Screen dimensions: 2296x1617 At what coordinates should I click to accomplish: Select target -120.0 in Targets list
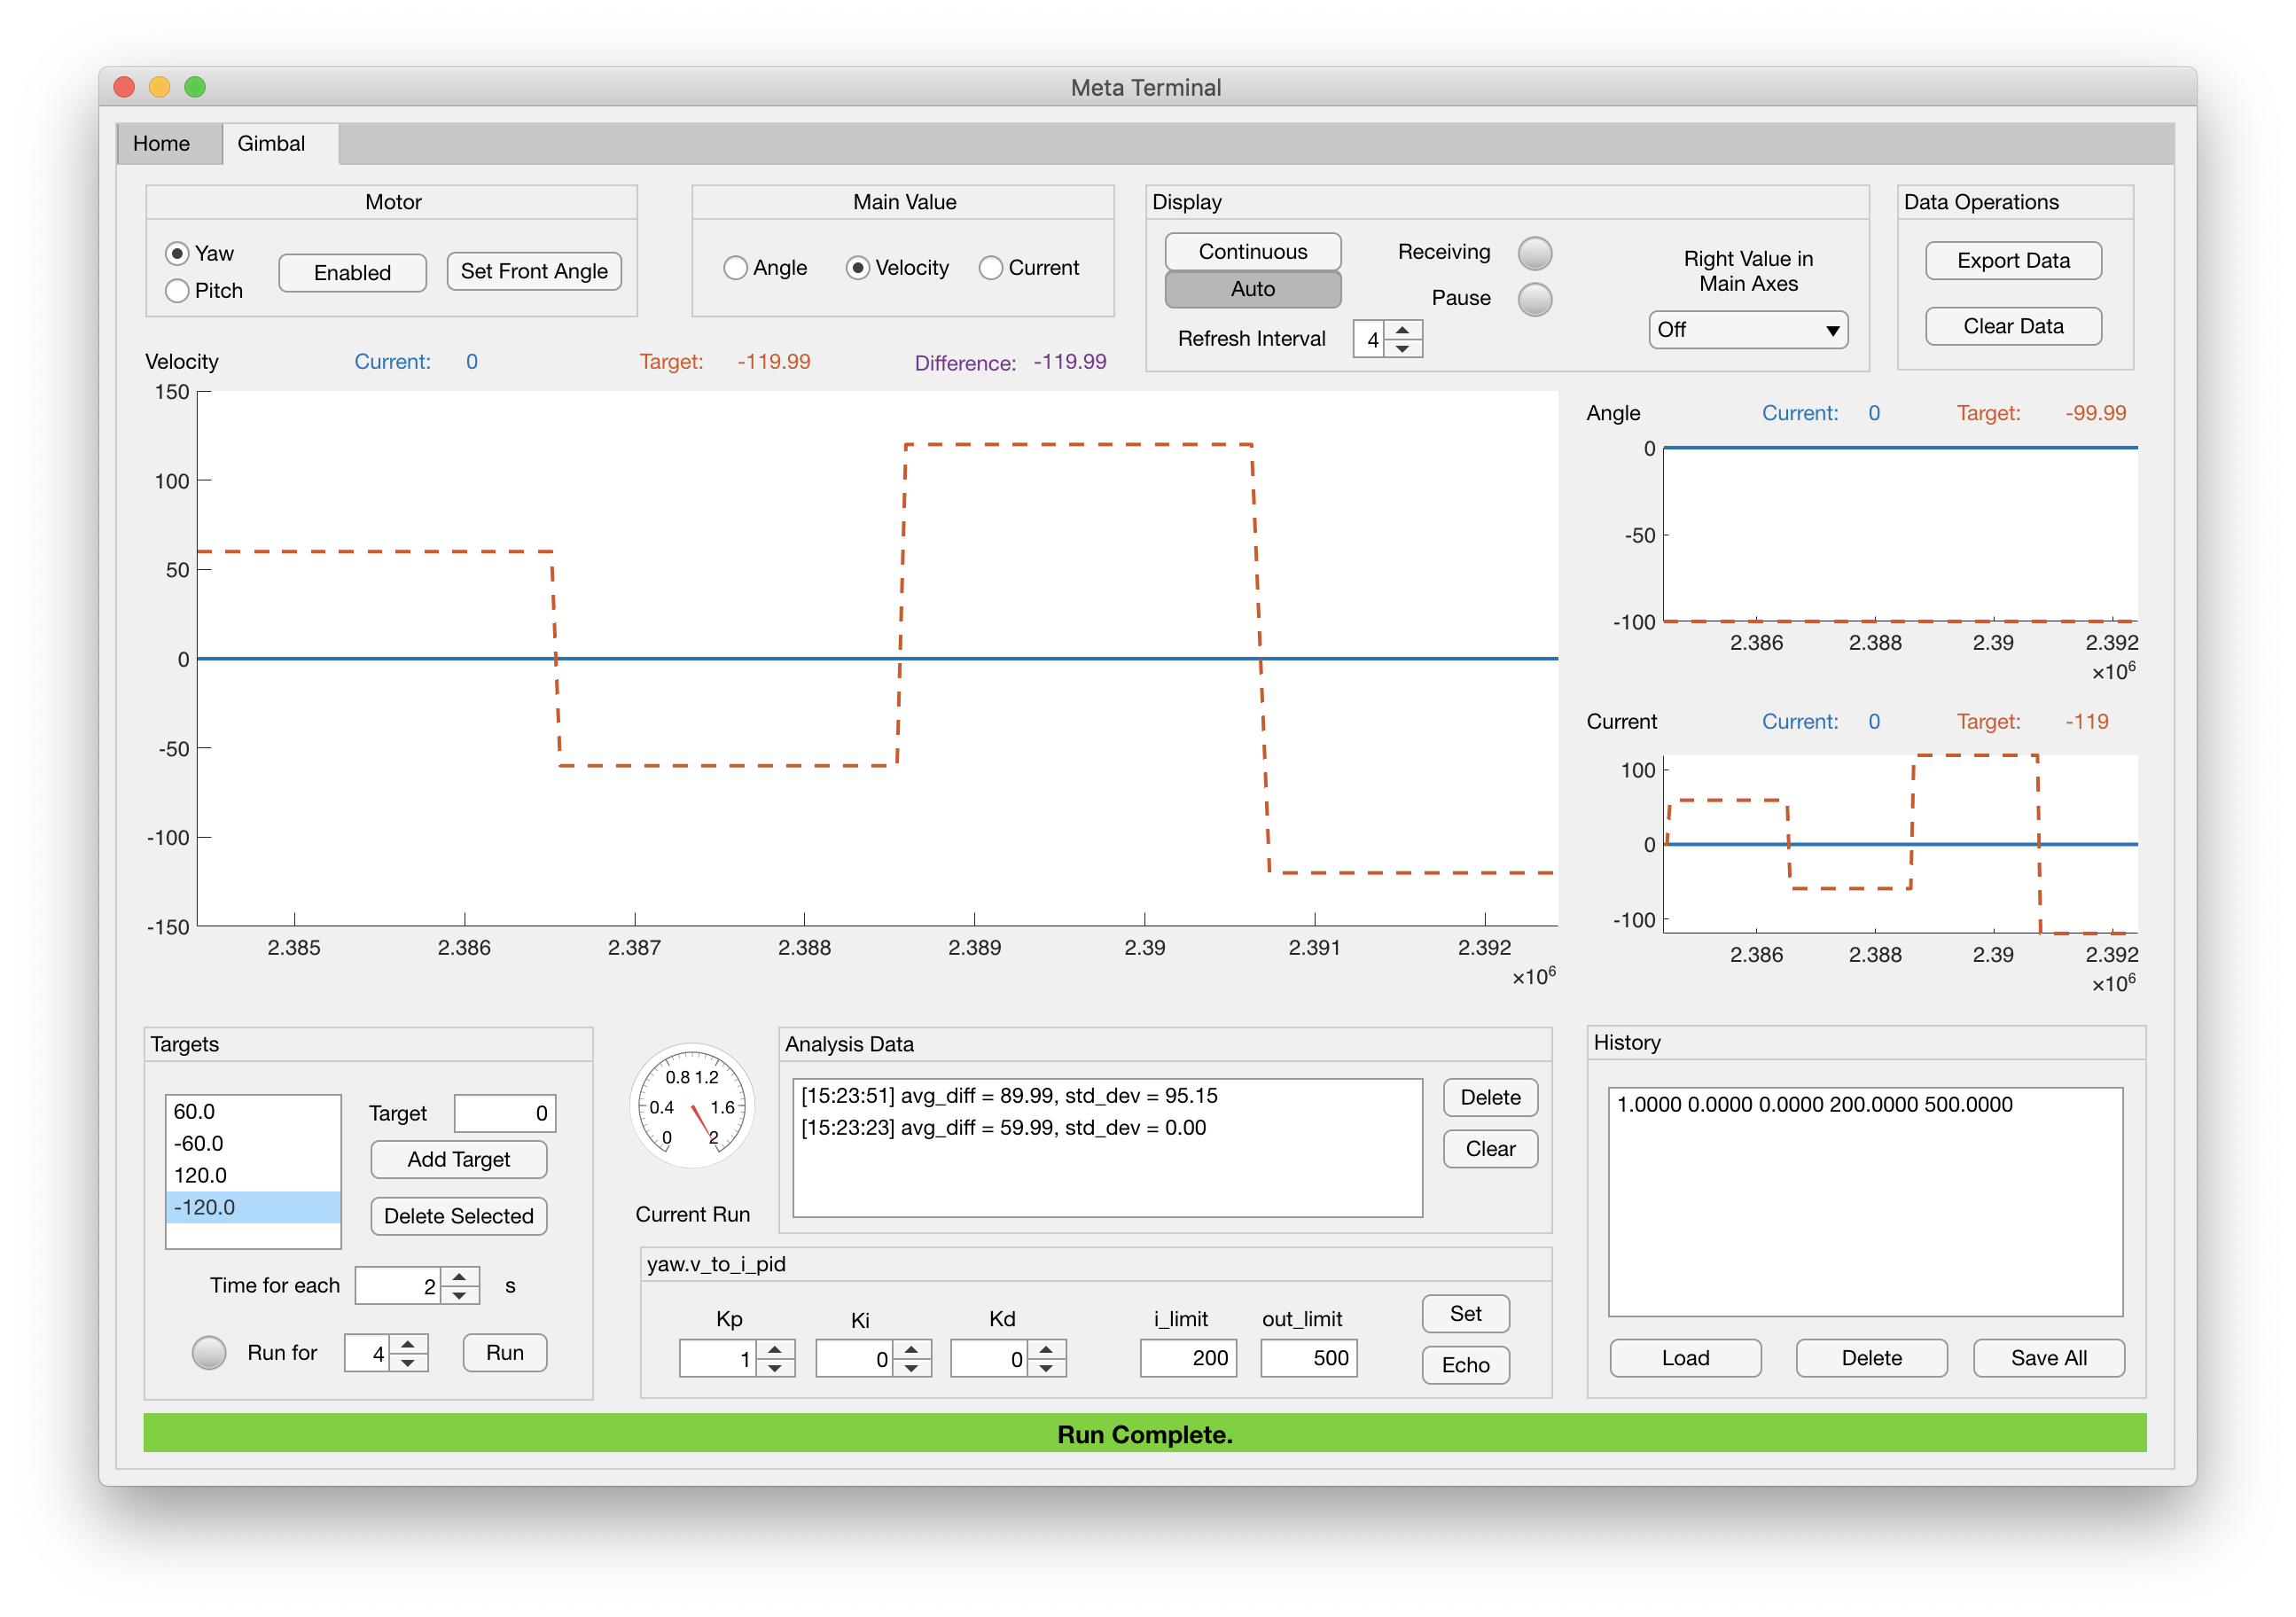tap(253, 1207)
